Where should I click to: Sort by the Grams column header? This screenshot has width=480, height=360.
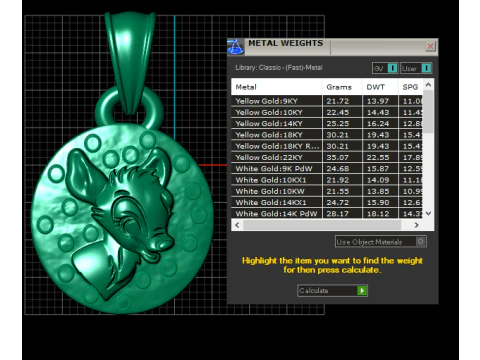pos(342,87)
